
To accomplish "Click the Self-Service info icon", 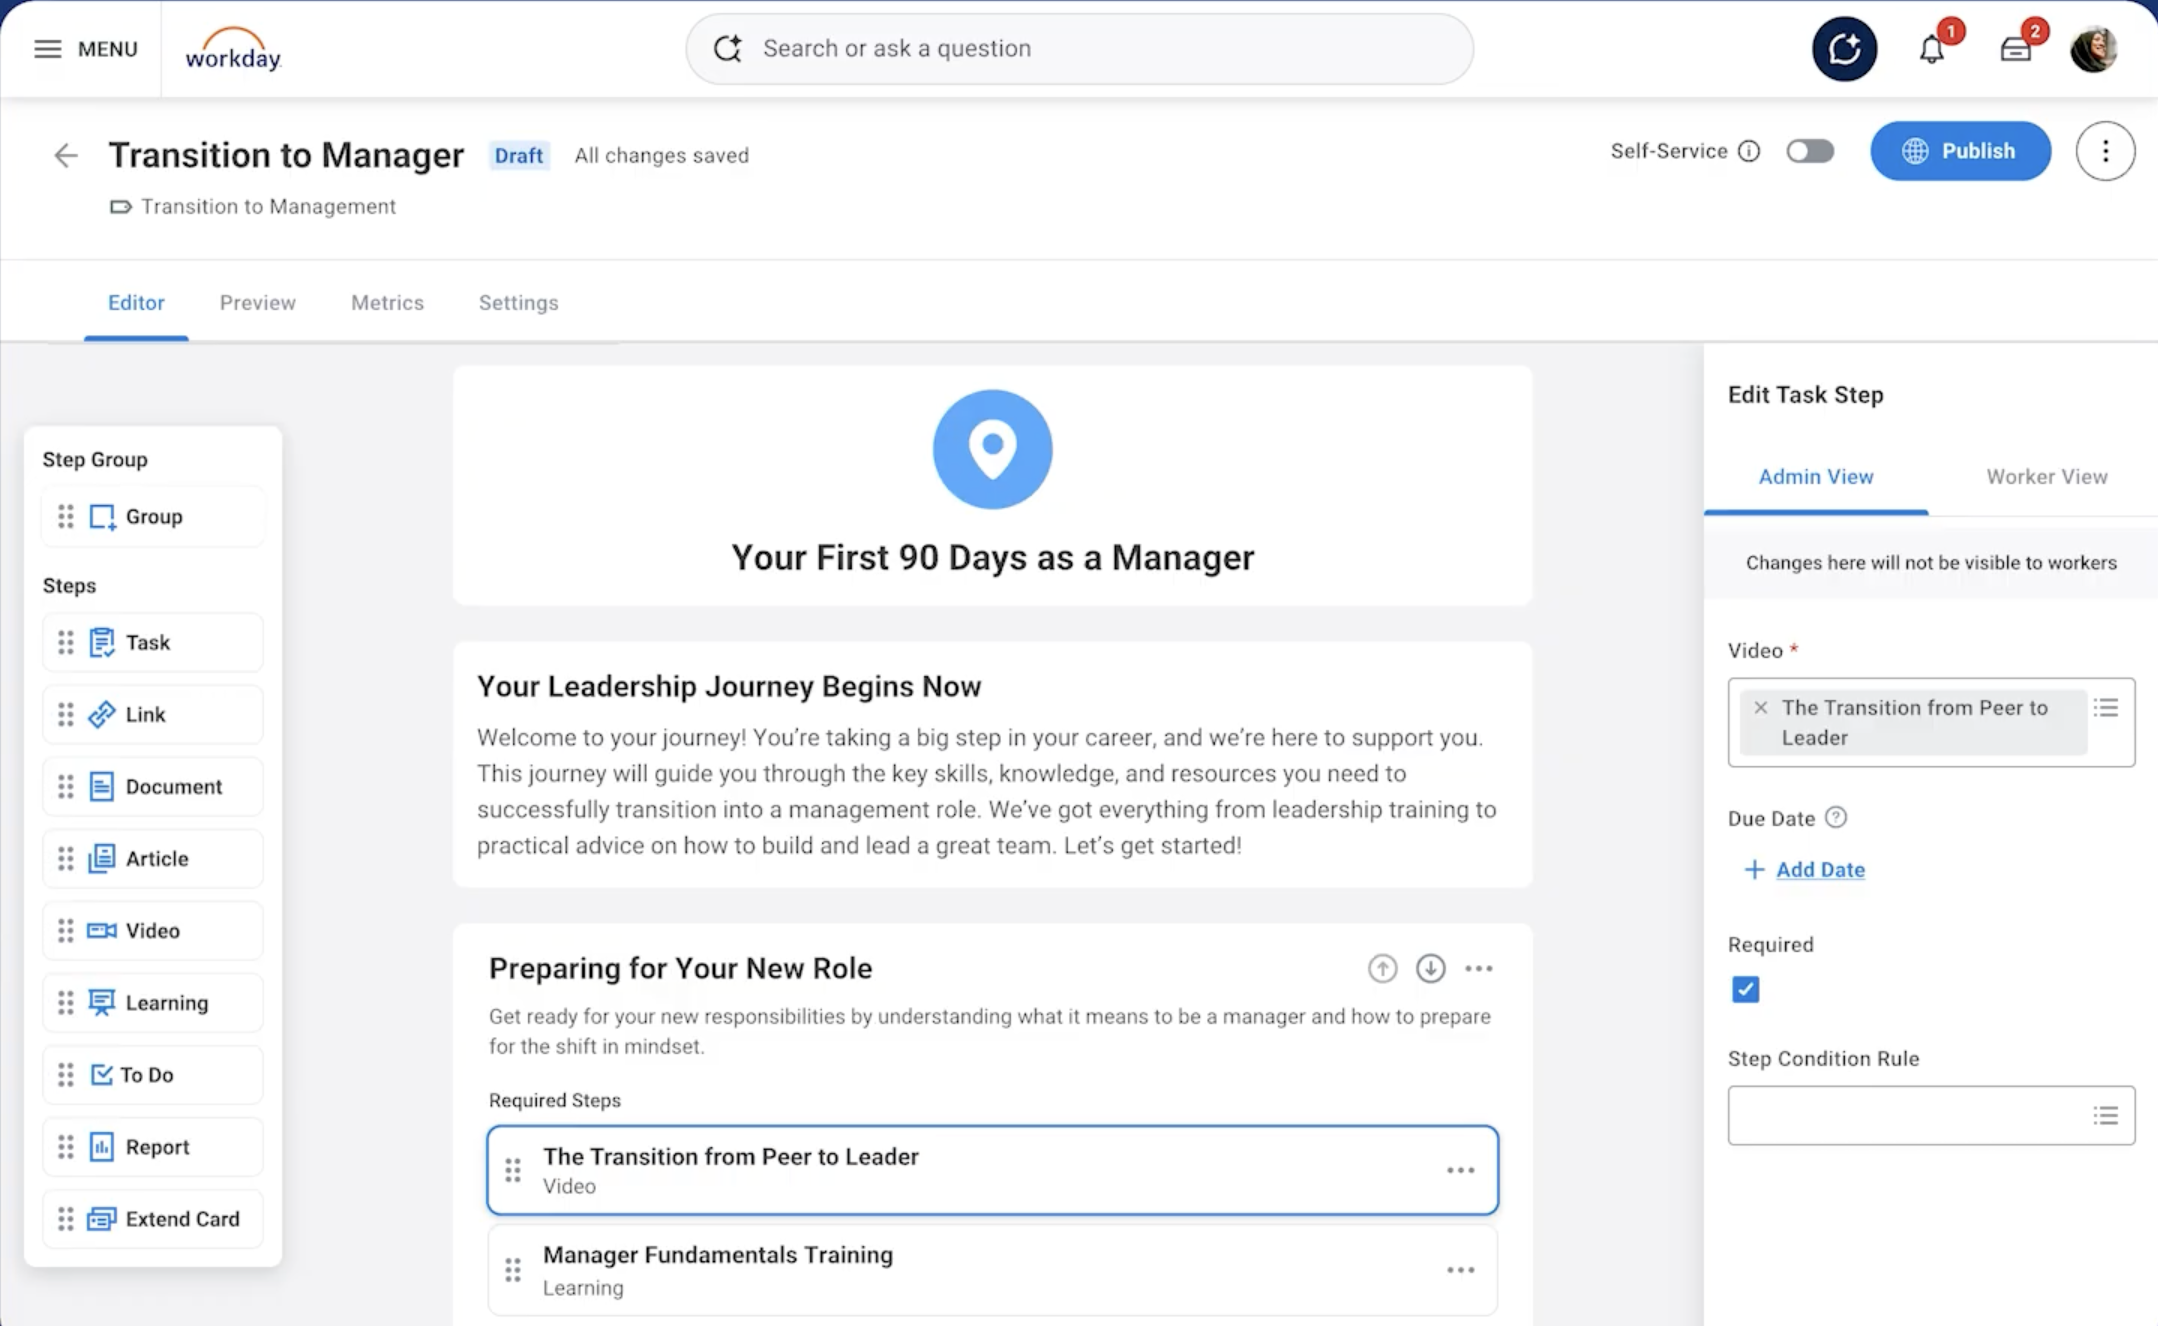I will click(x=1749, y=151).
